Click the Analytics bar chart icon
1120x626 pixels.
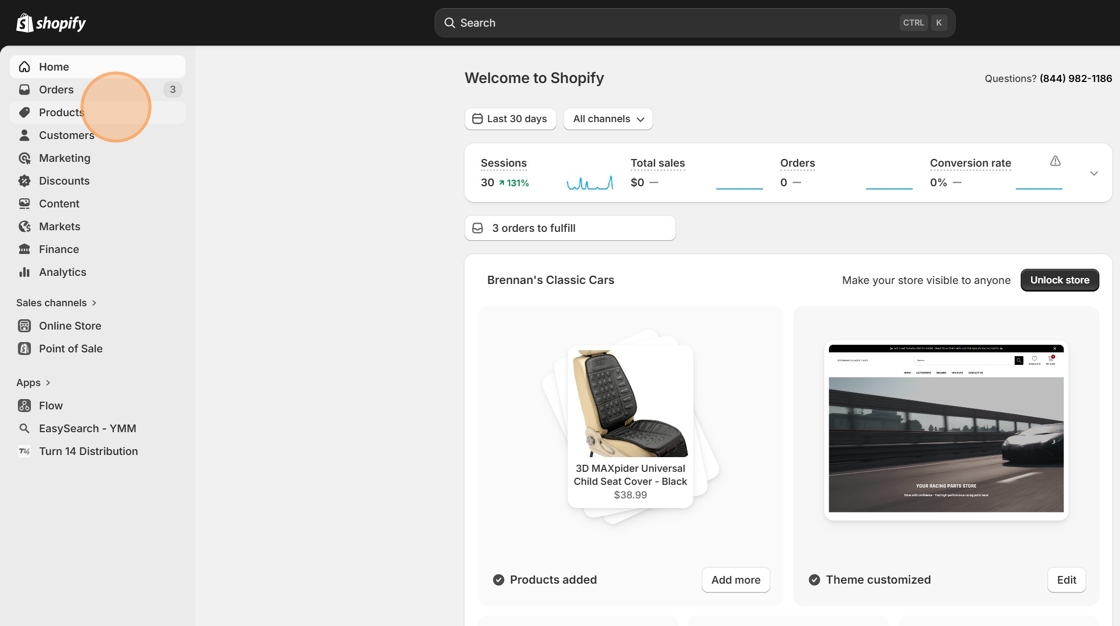tap(24, 272)
